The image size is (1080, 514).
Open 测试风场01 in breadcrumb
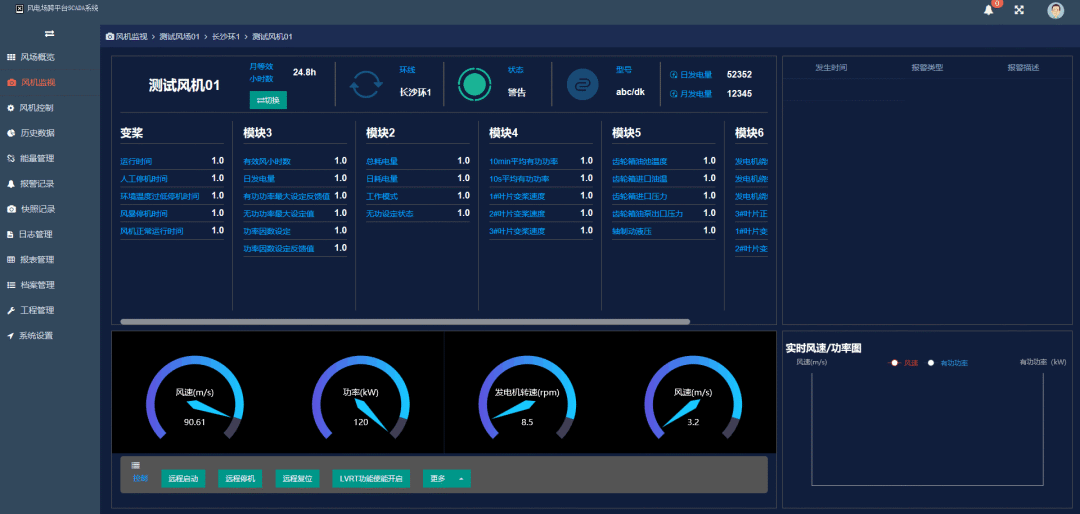pyautogui.click(x=179, y=37)
